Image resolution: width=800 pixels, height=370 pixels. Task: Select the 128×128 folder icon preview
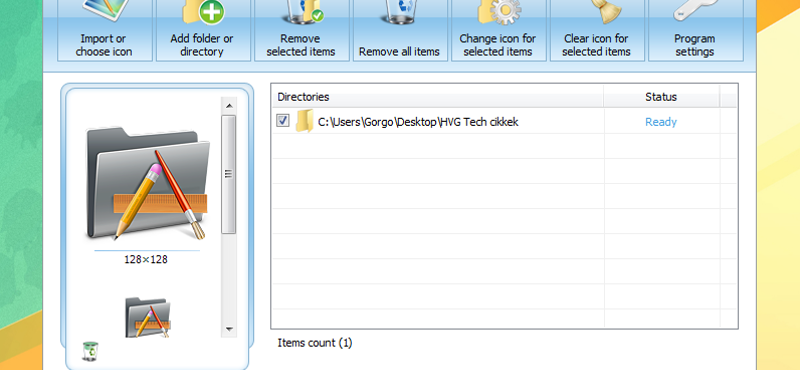coord(147,184)
